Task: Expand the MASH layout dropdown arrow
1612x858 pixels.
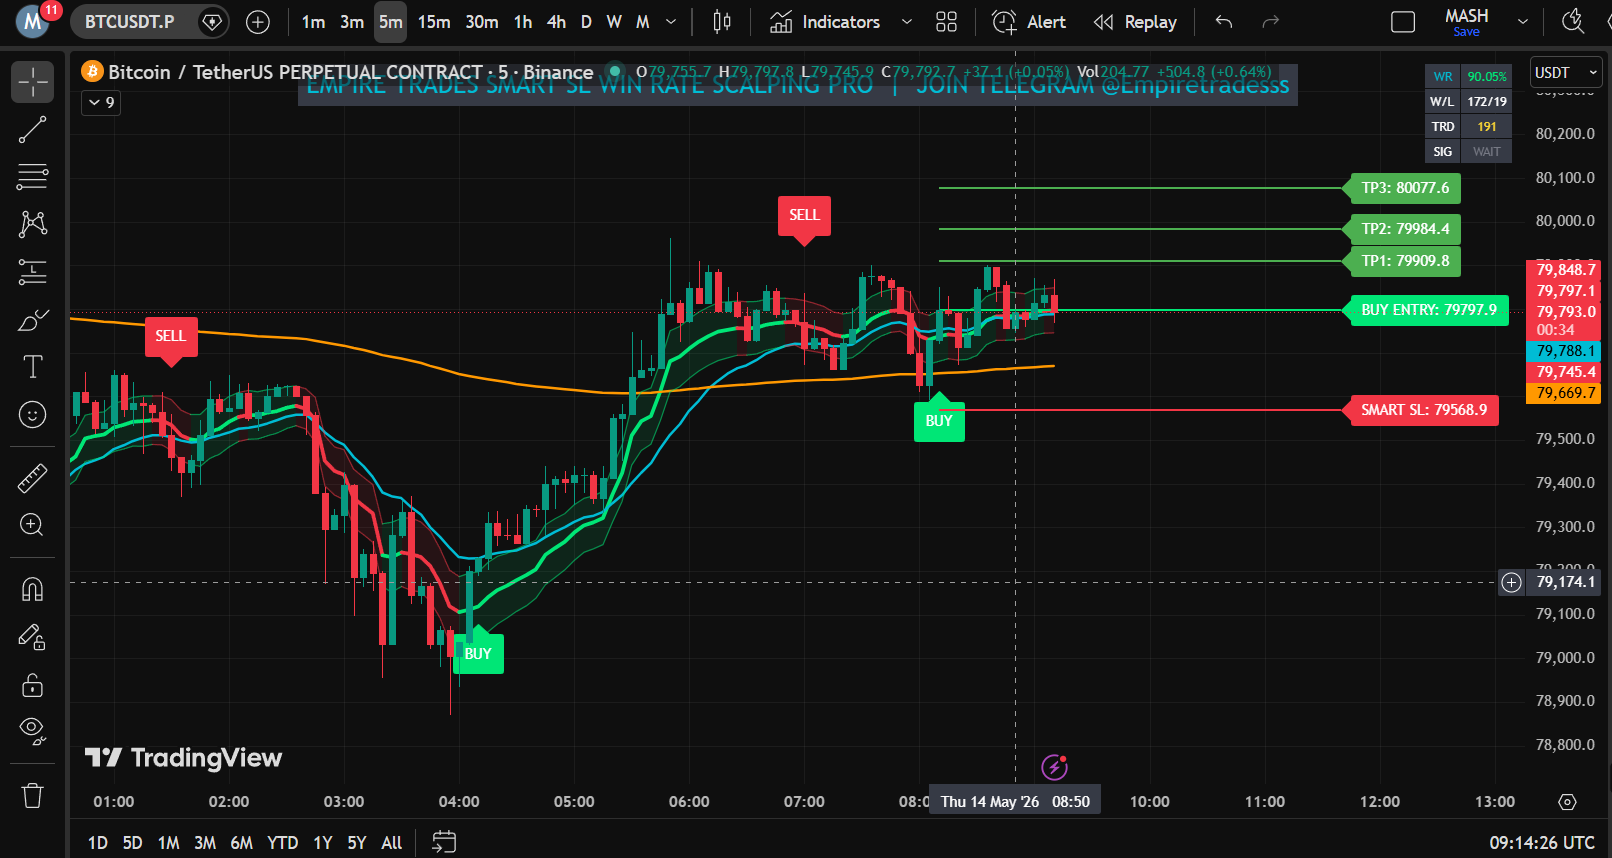Action: [1523, 22]
